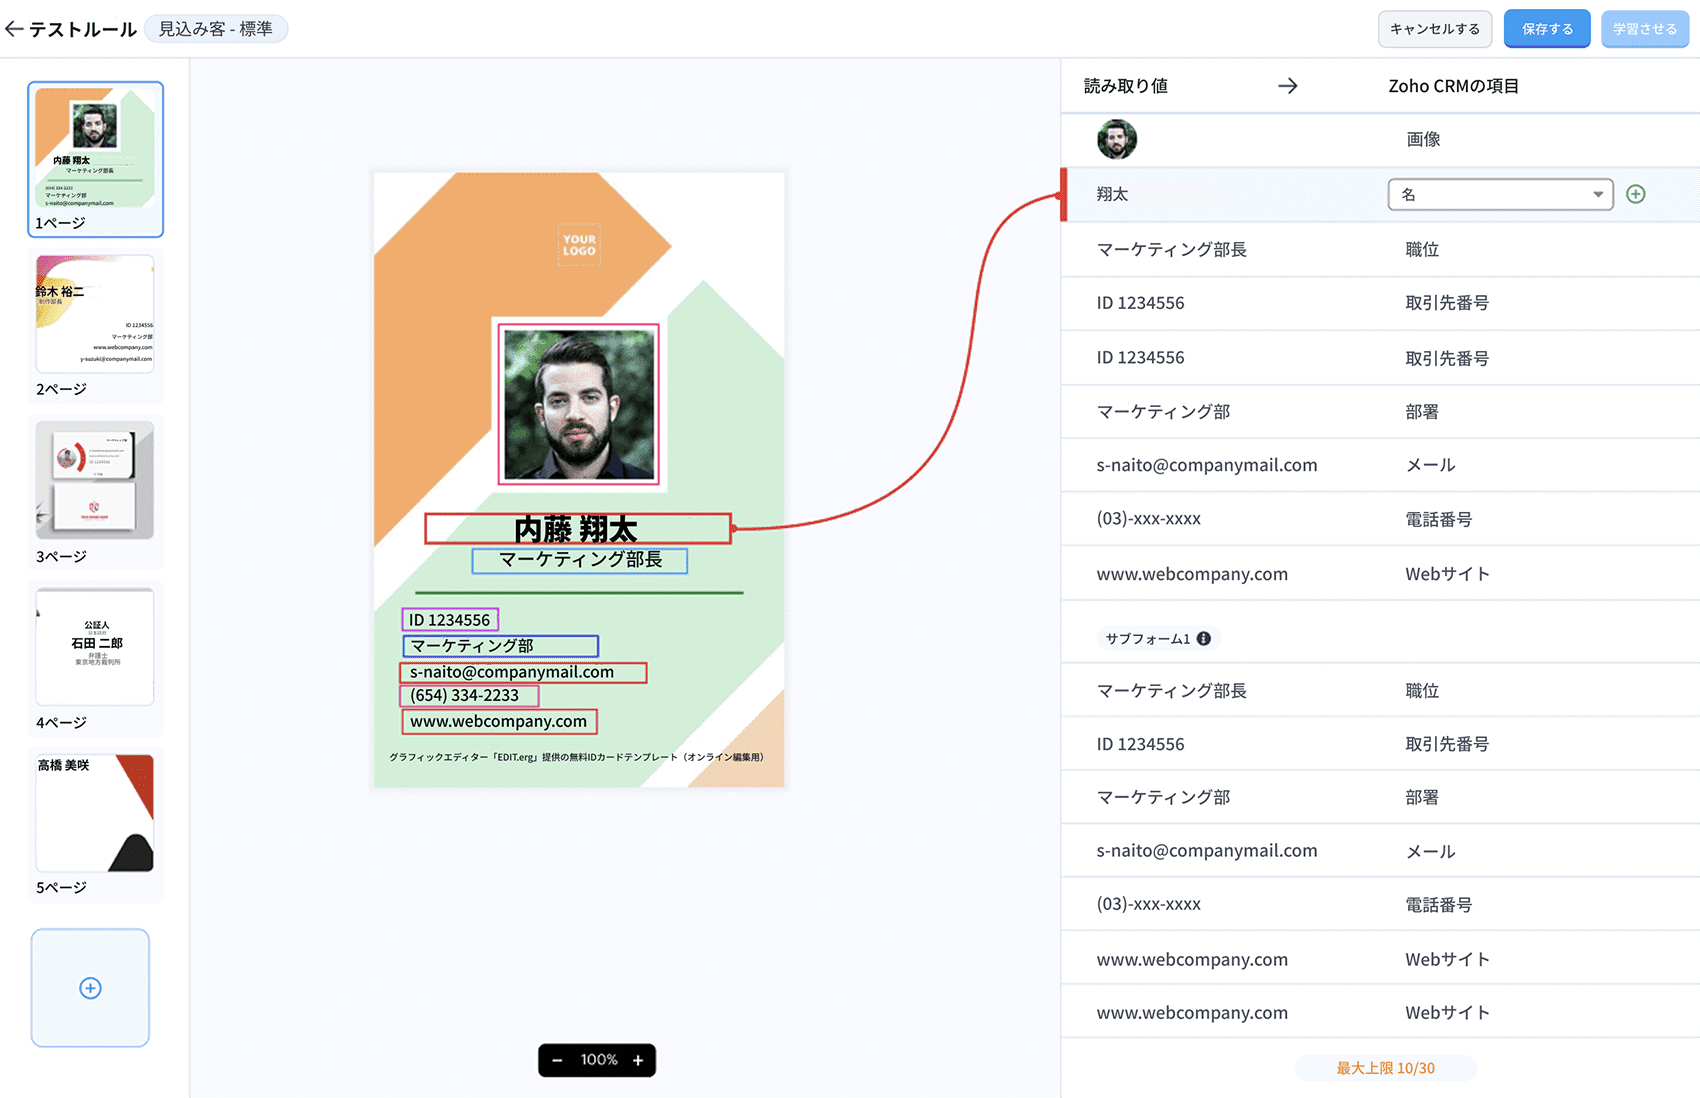1700x1098 pixels.
Task: Click the 画像 field label
Action: 1423,139
